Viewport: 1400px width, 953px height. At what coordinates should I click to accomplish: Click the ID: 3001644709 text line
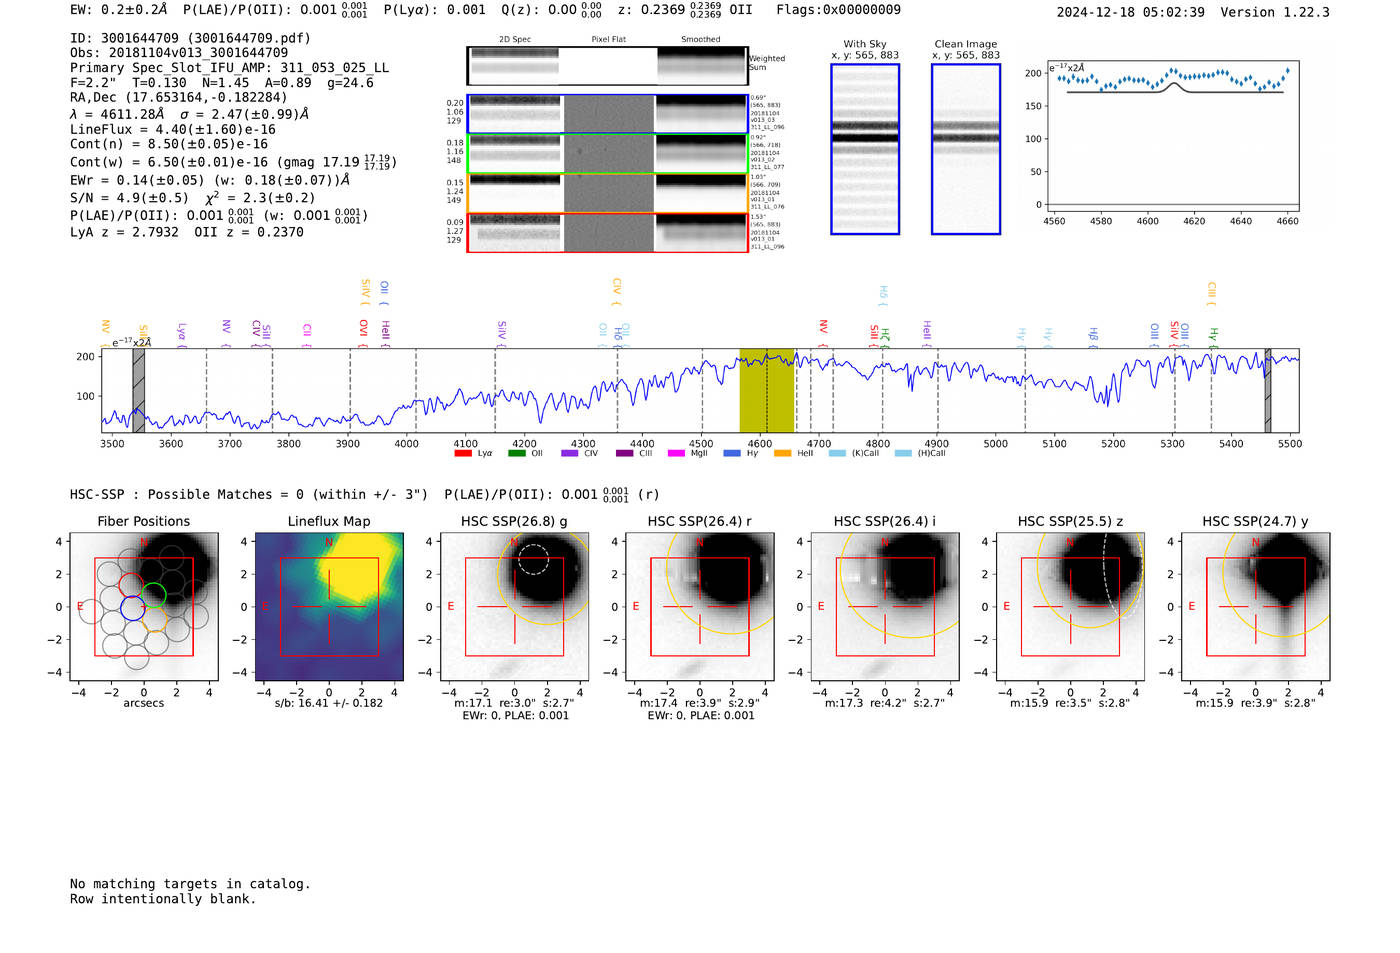pos(190,38)
